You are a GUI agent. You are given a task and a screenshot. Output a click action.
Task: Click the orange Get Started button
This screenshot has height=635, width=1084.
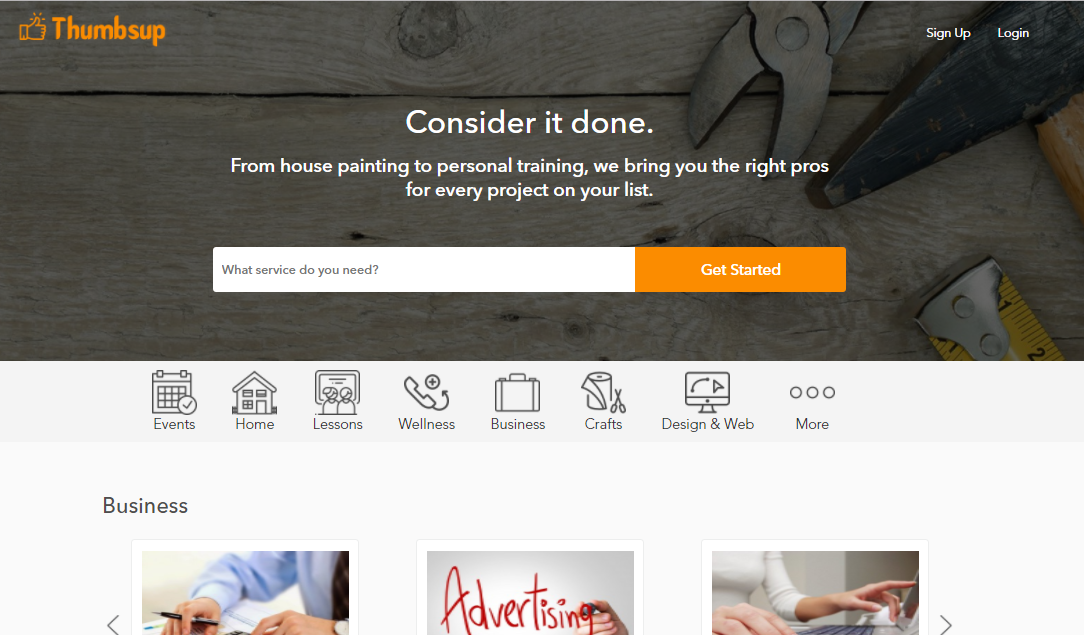tap(740, 269)
